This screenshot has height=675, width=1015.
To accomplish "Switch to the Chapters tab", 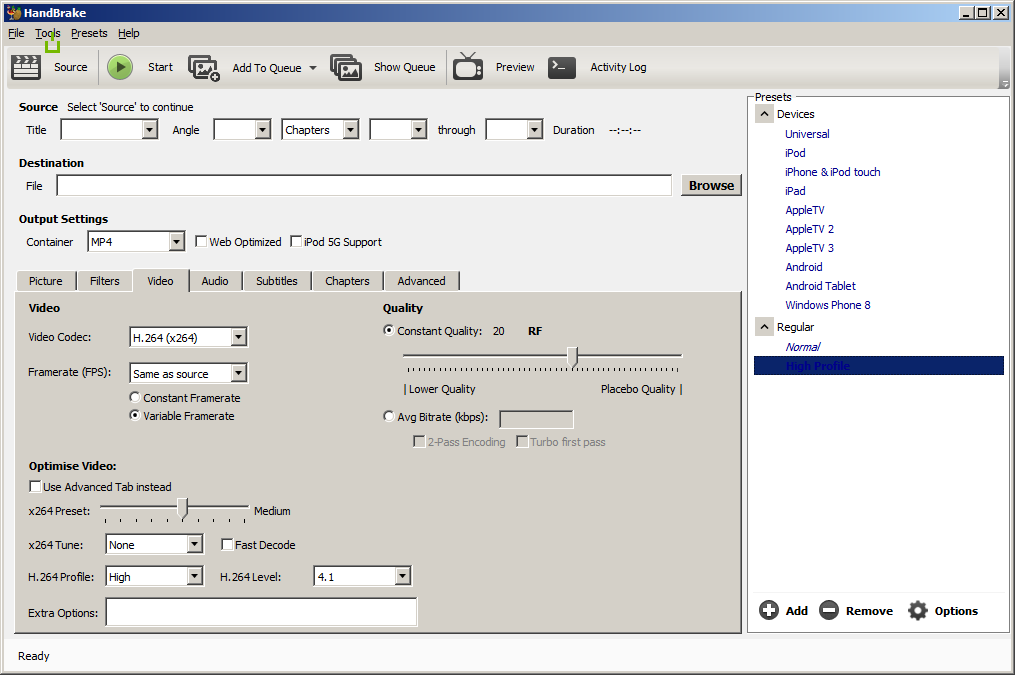I will pos(348,281).
